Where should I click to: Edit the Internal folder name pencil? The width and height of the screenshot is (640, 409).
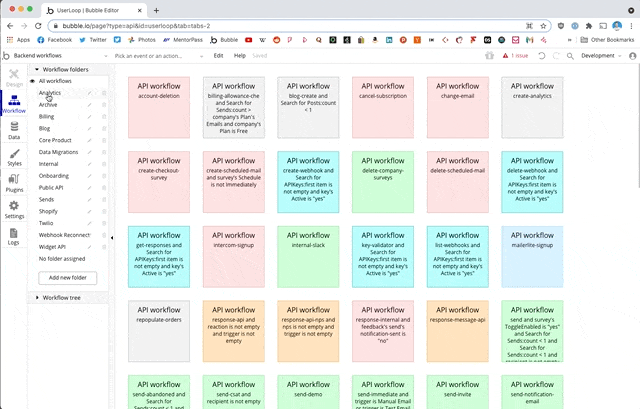pos(89,164)
